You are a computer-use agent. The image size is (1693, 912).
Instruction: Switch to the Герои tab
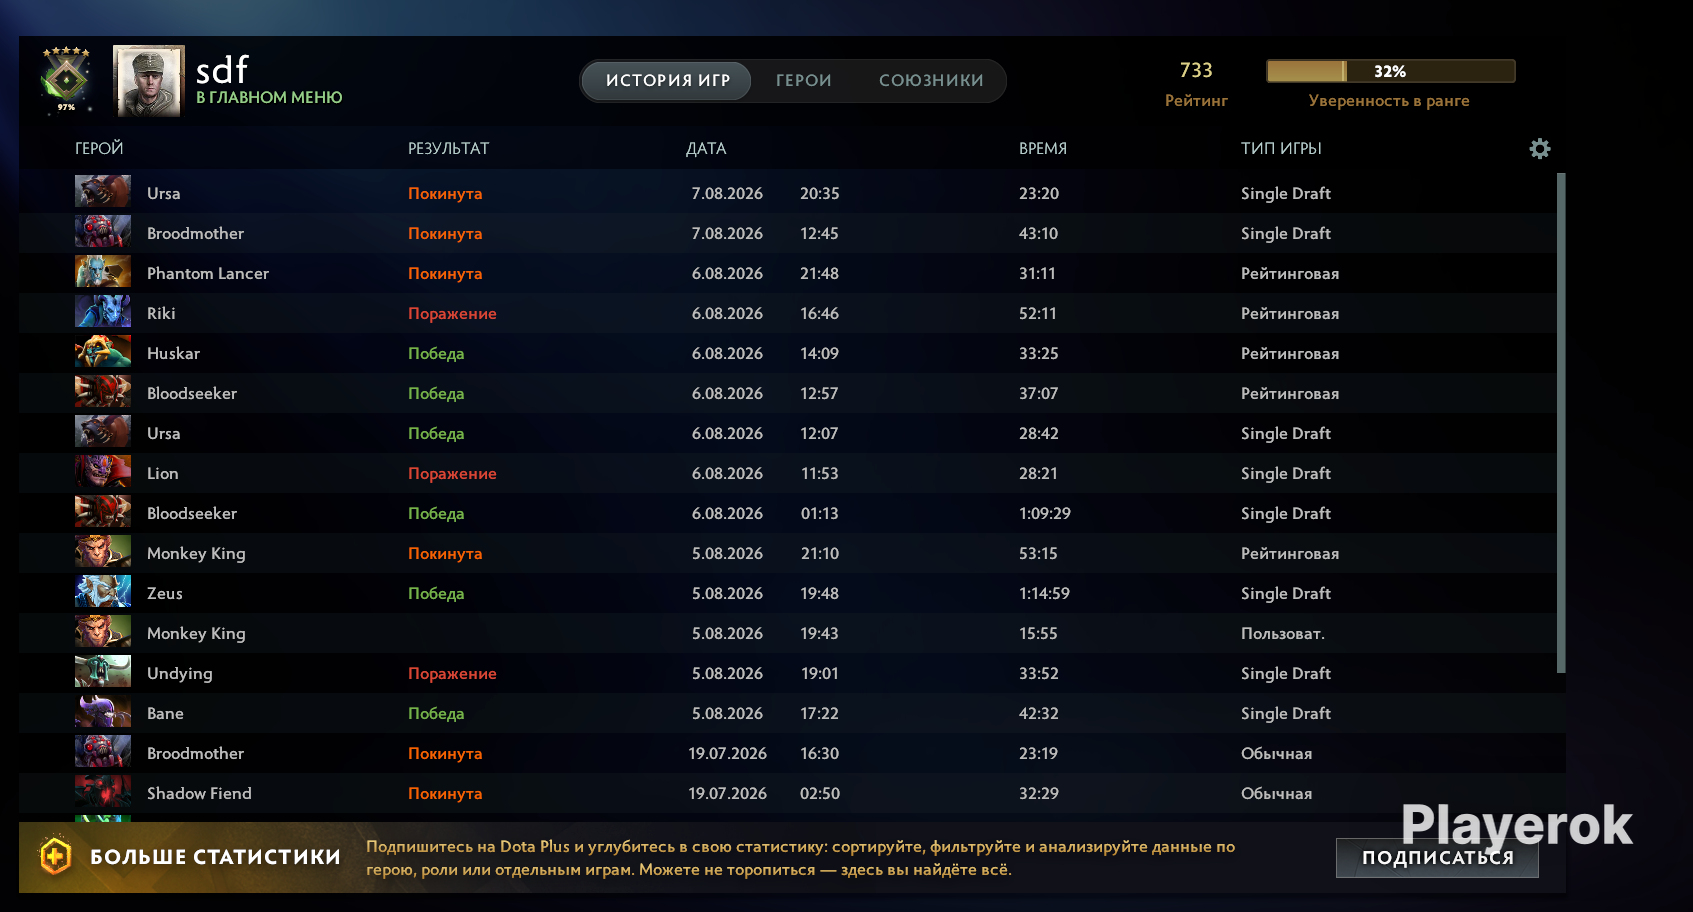tap(804, 80)
